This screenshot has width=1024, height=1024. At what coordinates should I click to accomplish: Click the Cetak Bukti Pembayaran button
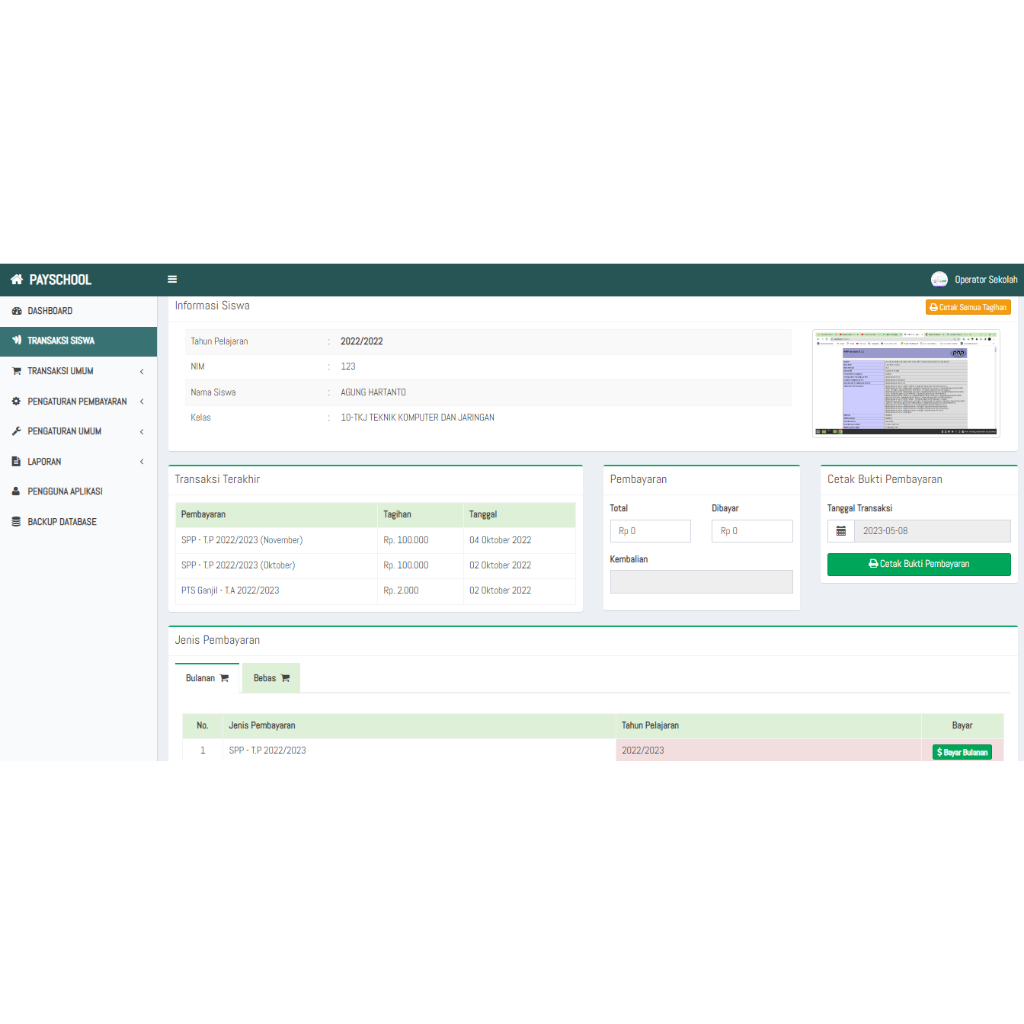pyautogui.click(x=919, y=564)
